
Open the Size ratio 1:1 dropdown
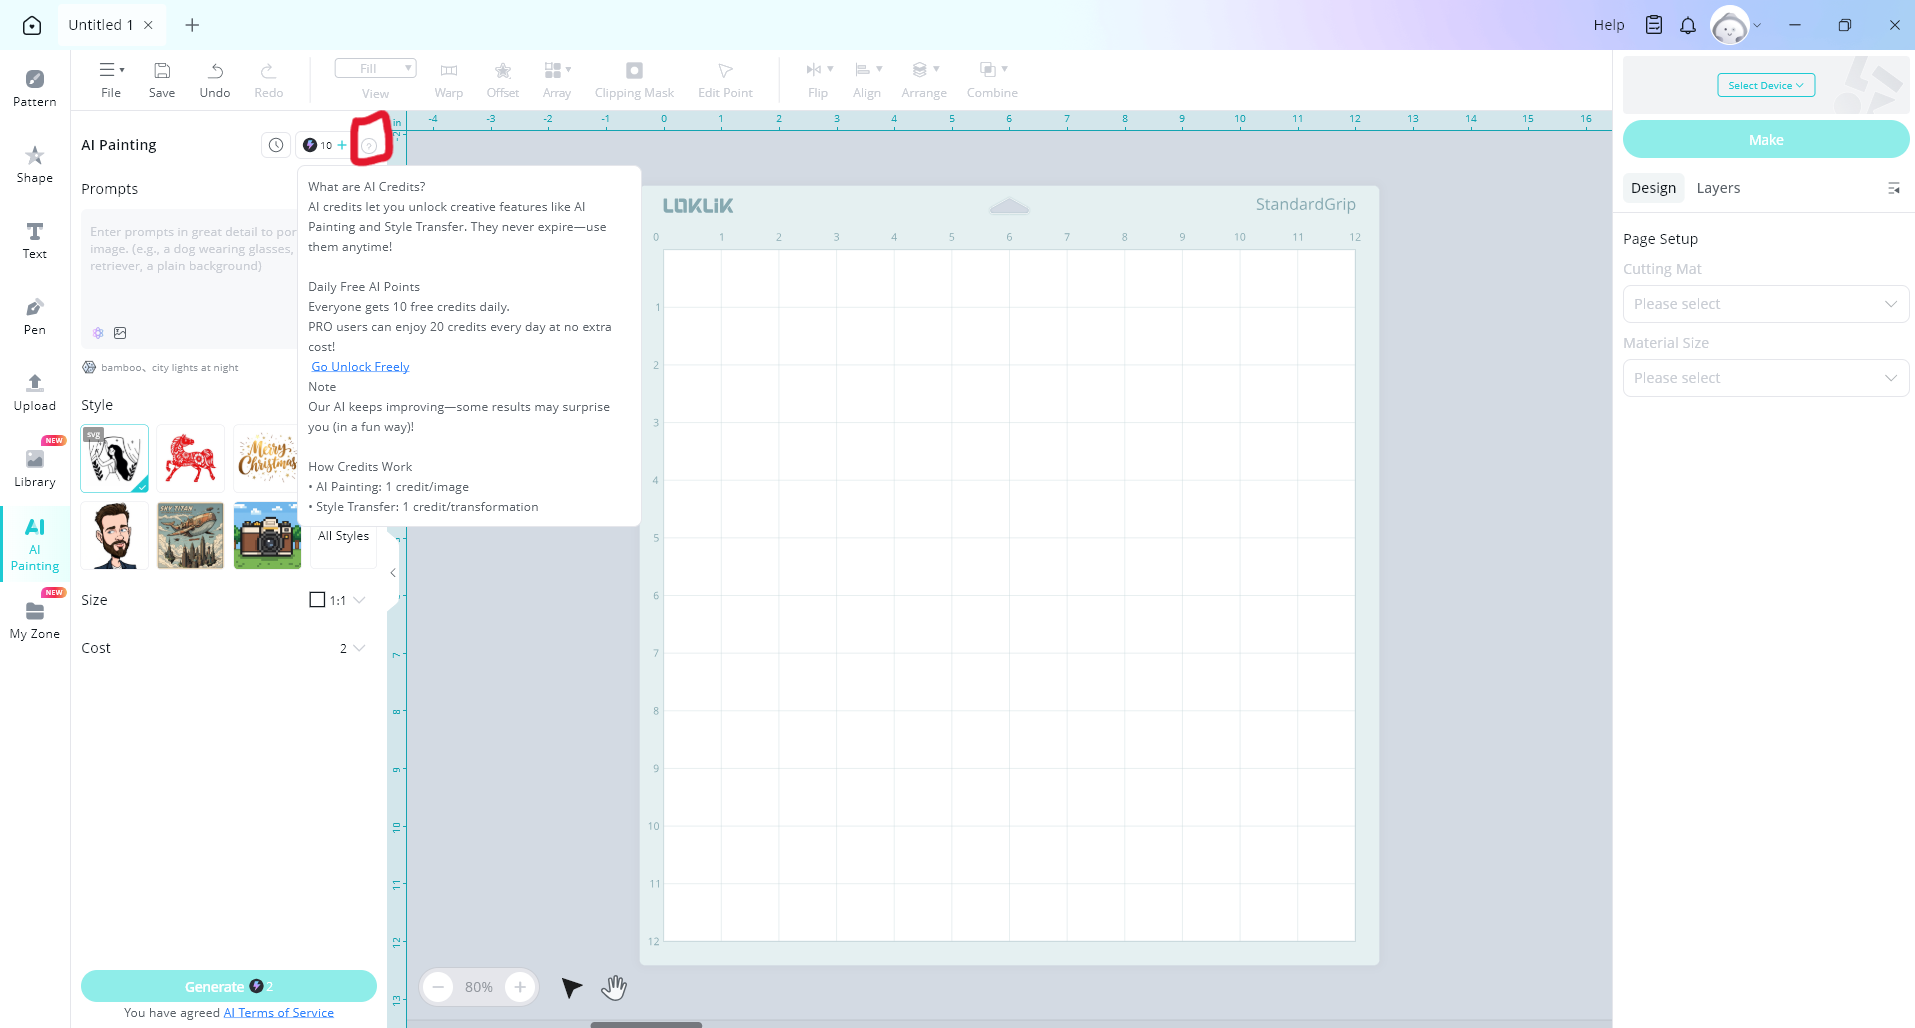[x=338, y=600]
